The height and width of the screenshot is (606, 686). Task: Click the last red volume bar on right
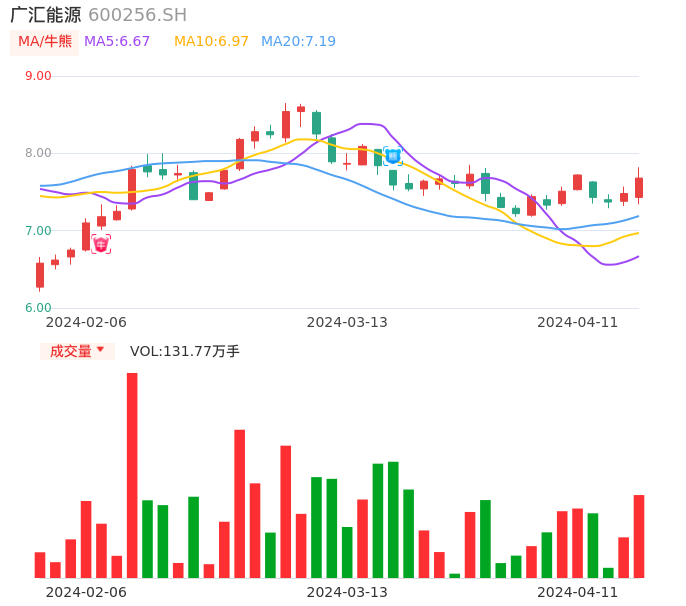tap(639, 536)
